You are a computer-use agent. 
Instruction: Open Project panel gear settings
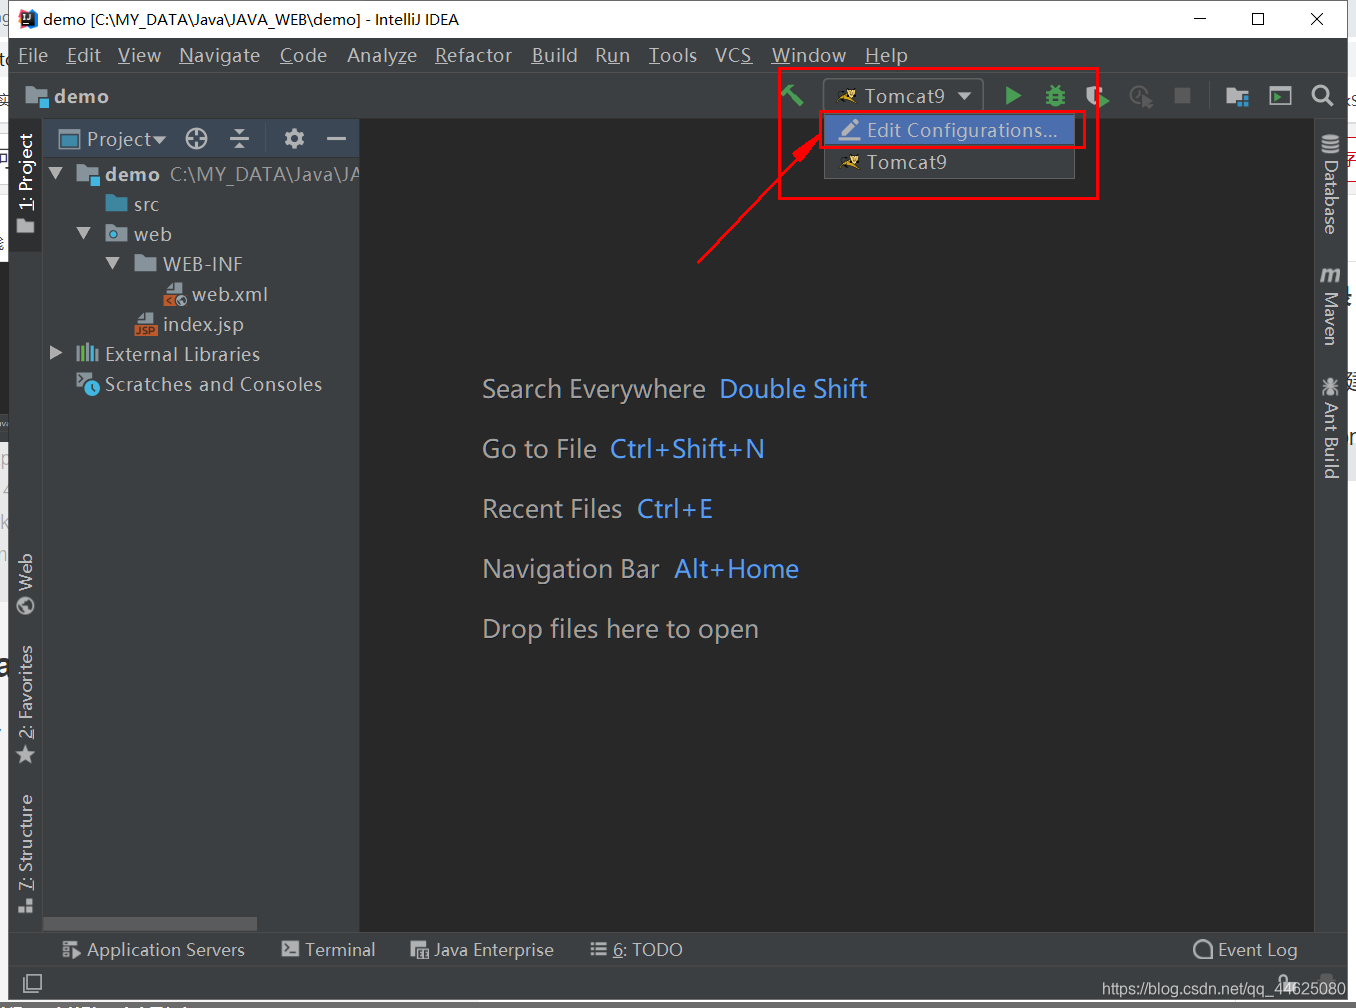tap(294, 138)
